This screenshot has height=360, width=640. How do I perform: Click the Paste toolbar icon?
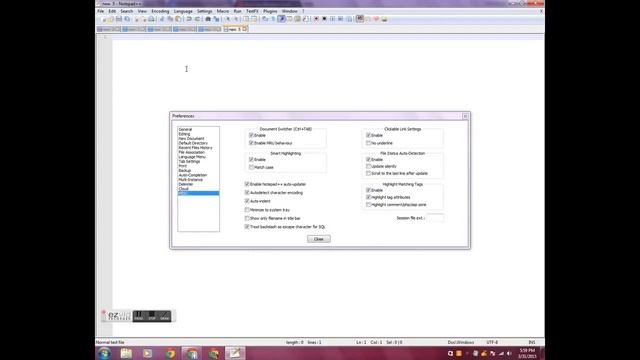[x=178, y=19]
